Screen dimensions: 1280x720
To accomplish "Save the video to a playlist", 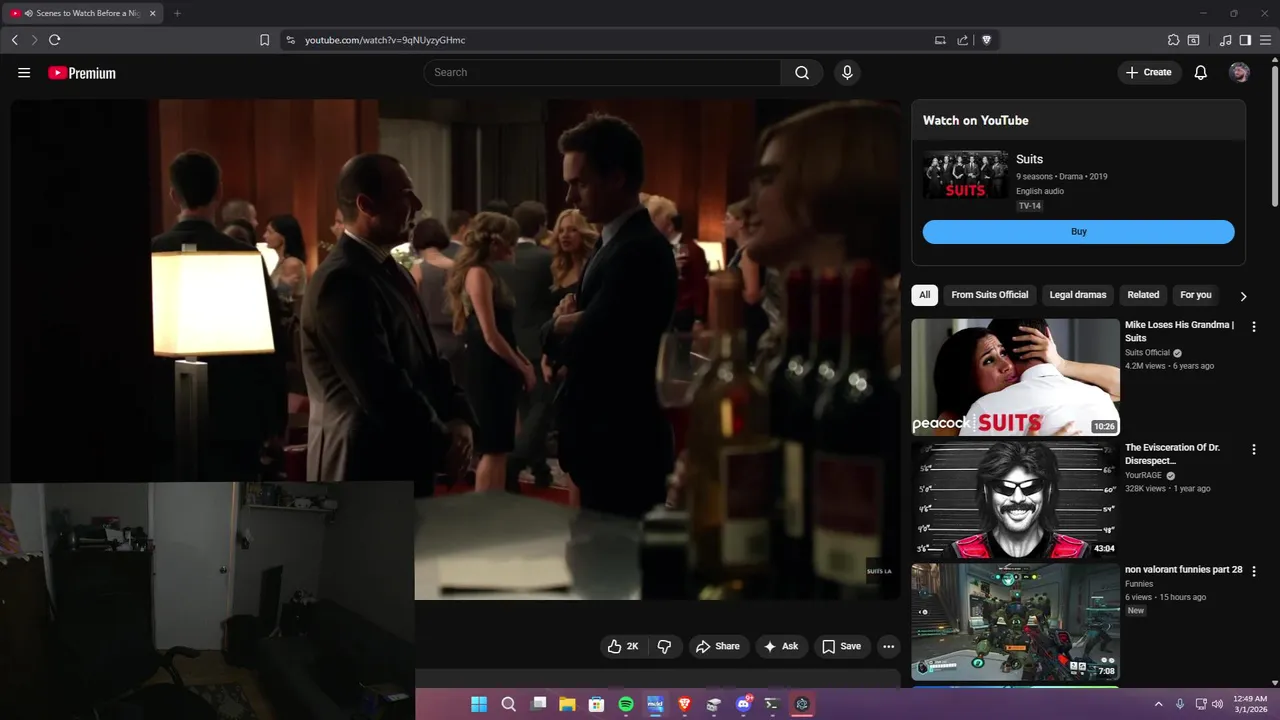I will click(x=841, y=646).
